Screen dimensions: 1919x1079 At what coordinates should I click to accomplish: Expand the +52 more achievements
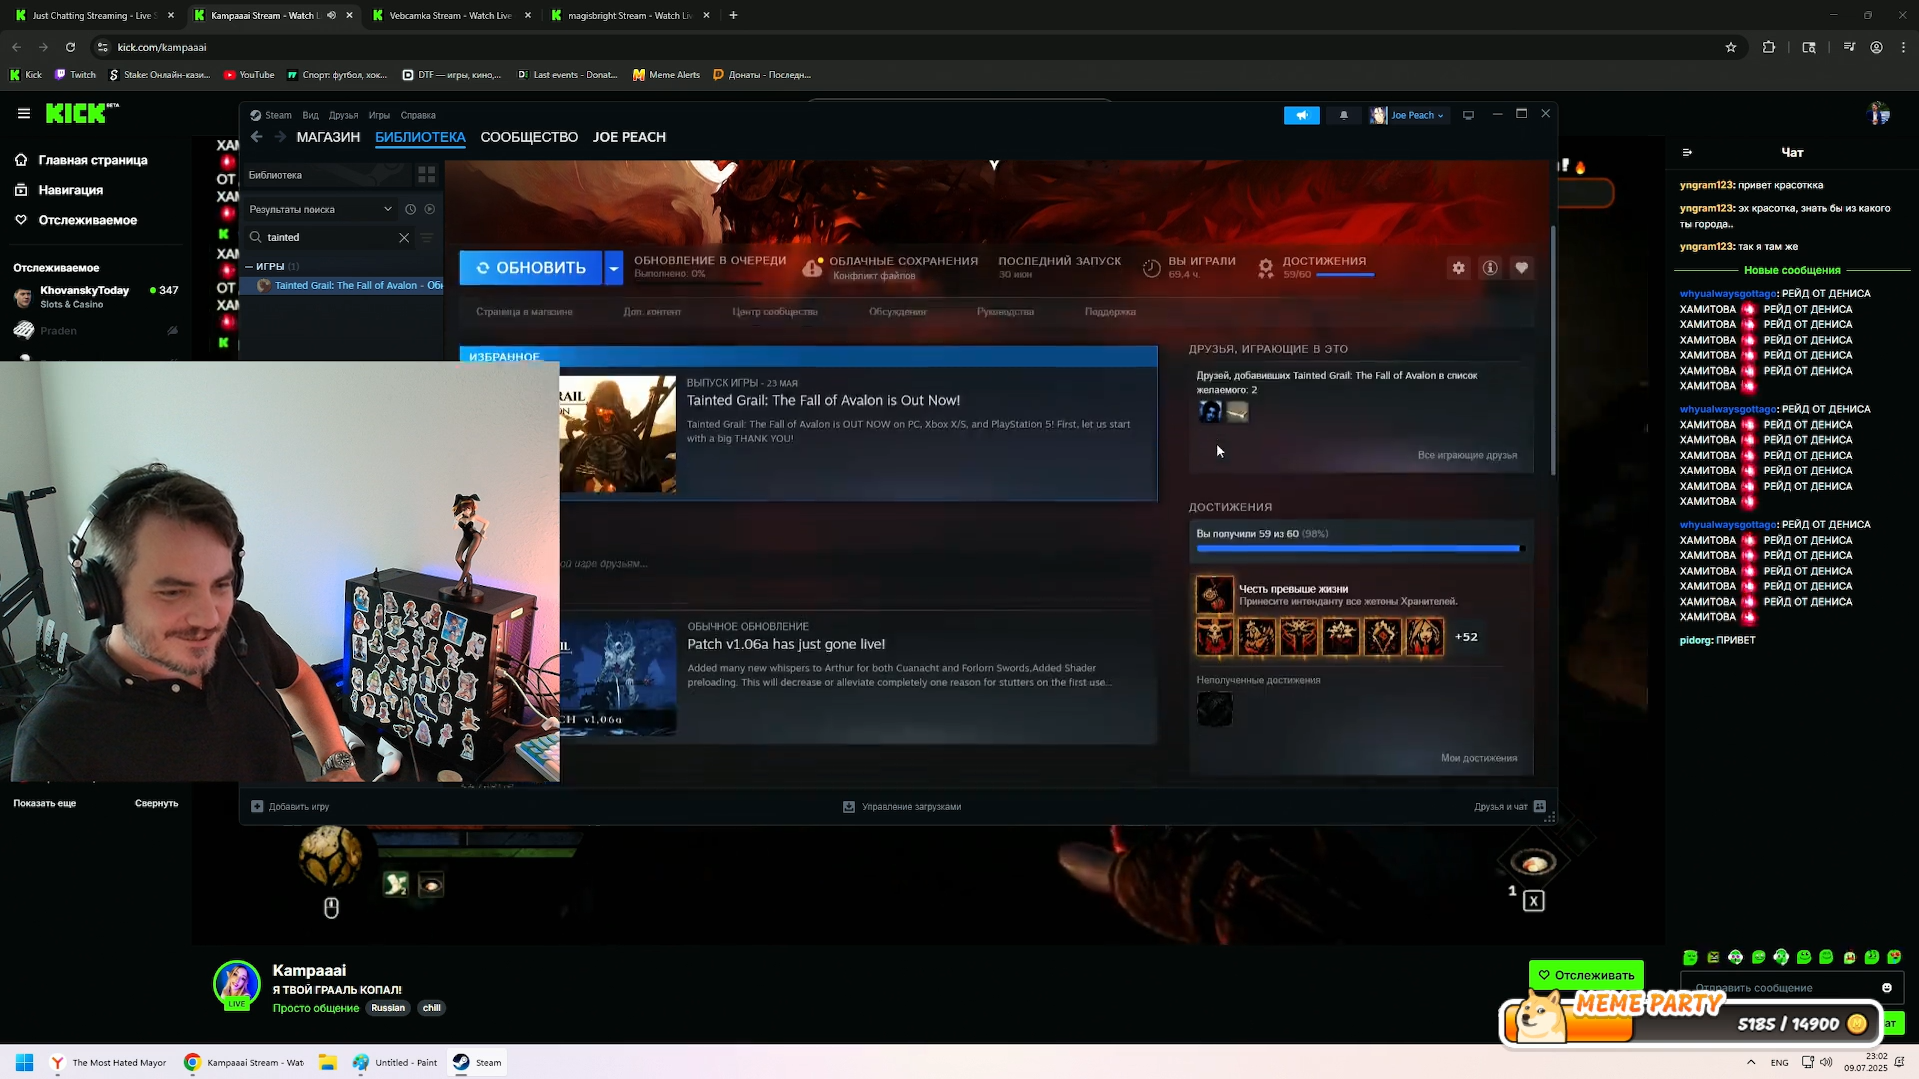tap(1466, 637)
